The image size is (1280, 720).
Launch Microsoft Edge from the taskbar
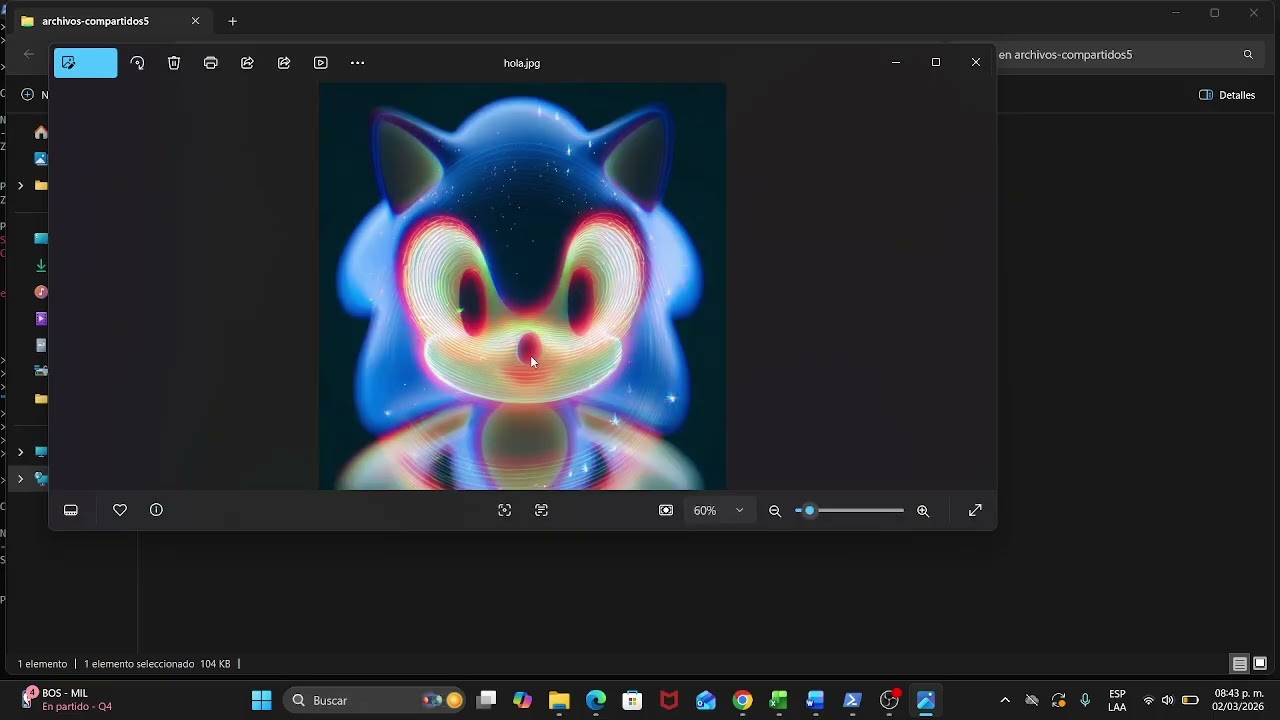tap(596, 700)
